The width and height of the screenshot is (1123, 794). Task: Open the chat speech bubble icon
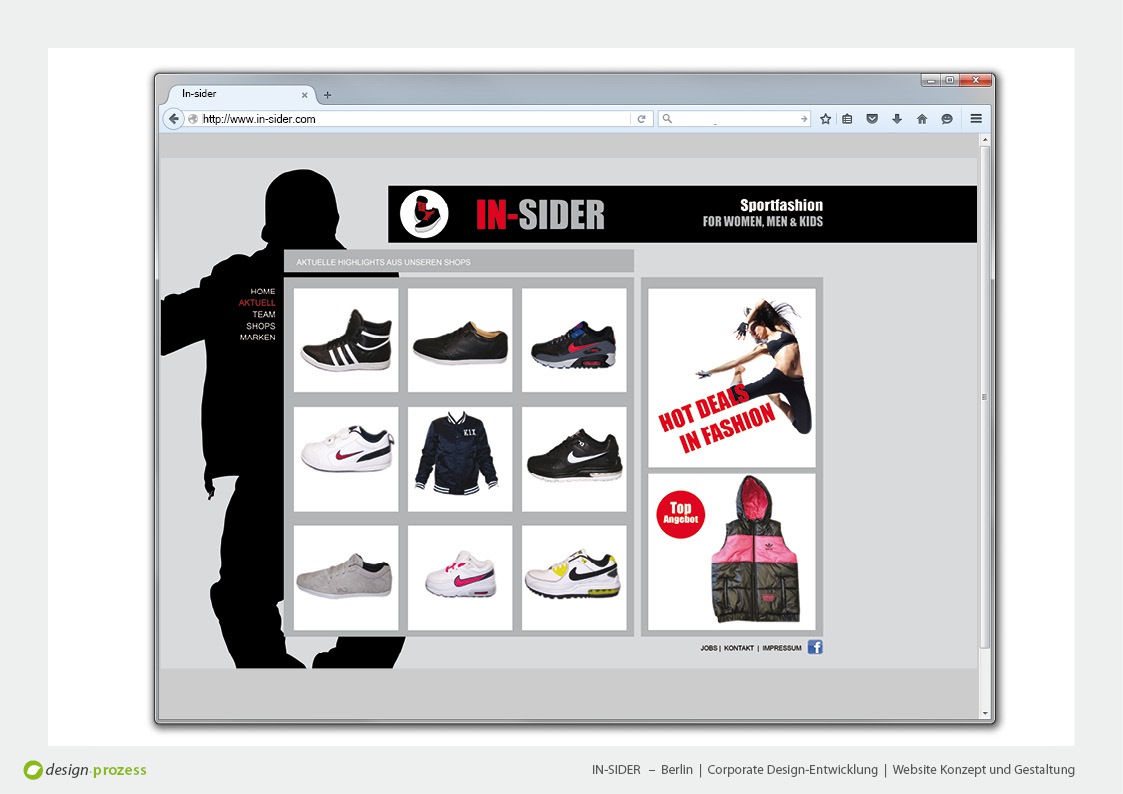pos(946,119)
